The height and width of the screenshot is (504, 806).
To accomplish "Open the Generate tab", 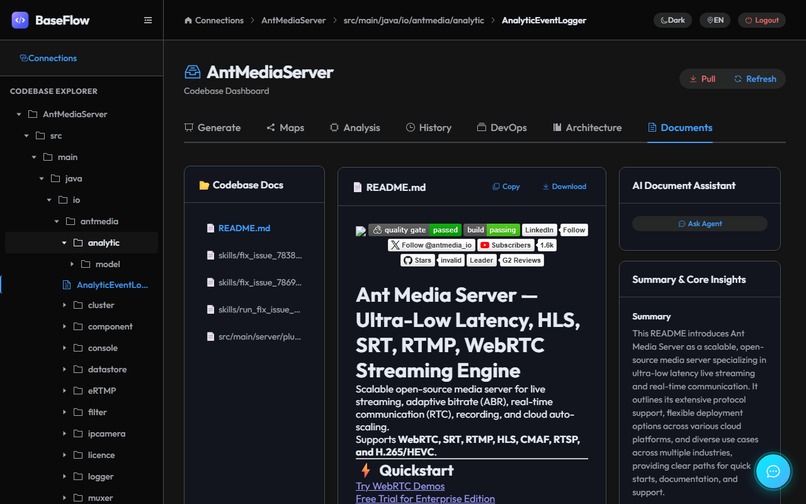I will [212, 128].
